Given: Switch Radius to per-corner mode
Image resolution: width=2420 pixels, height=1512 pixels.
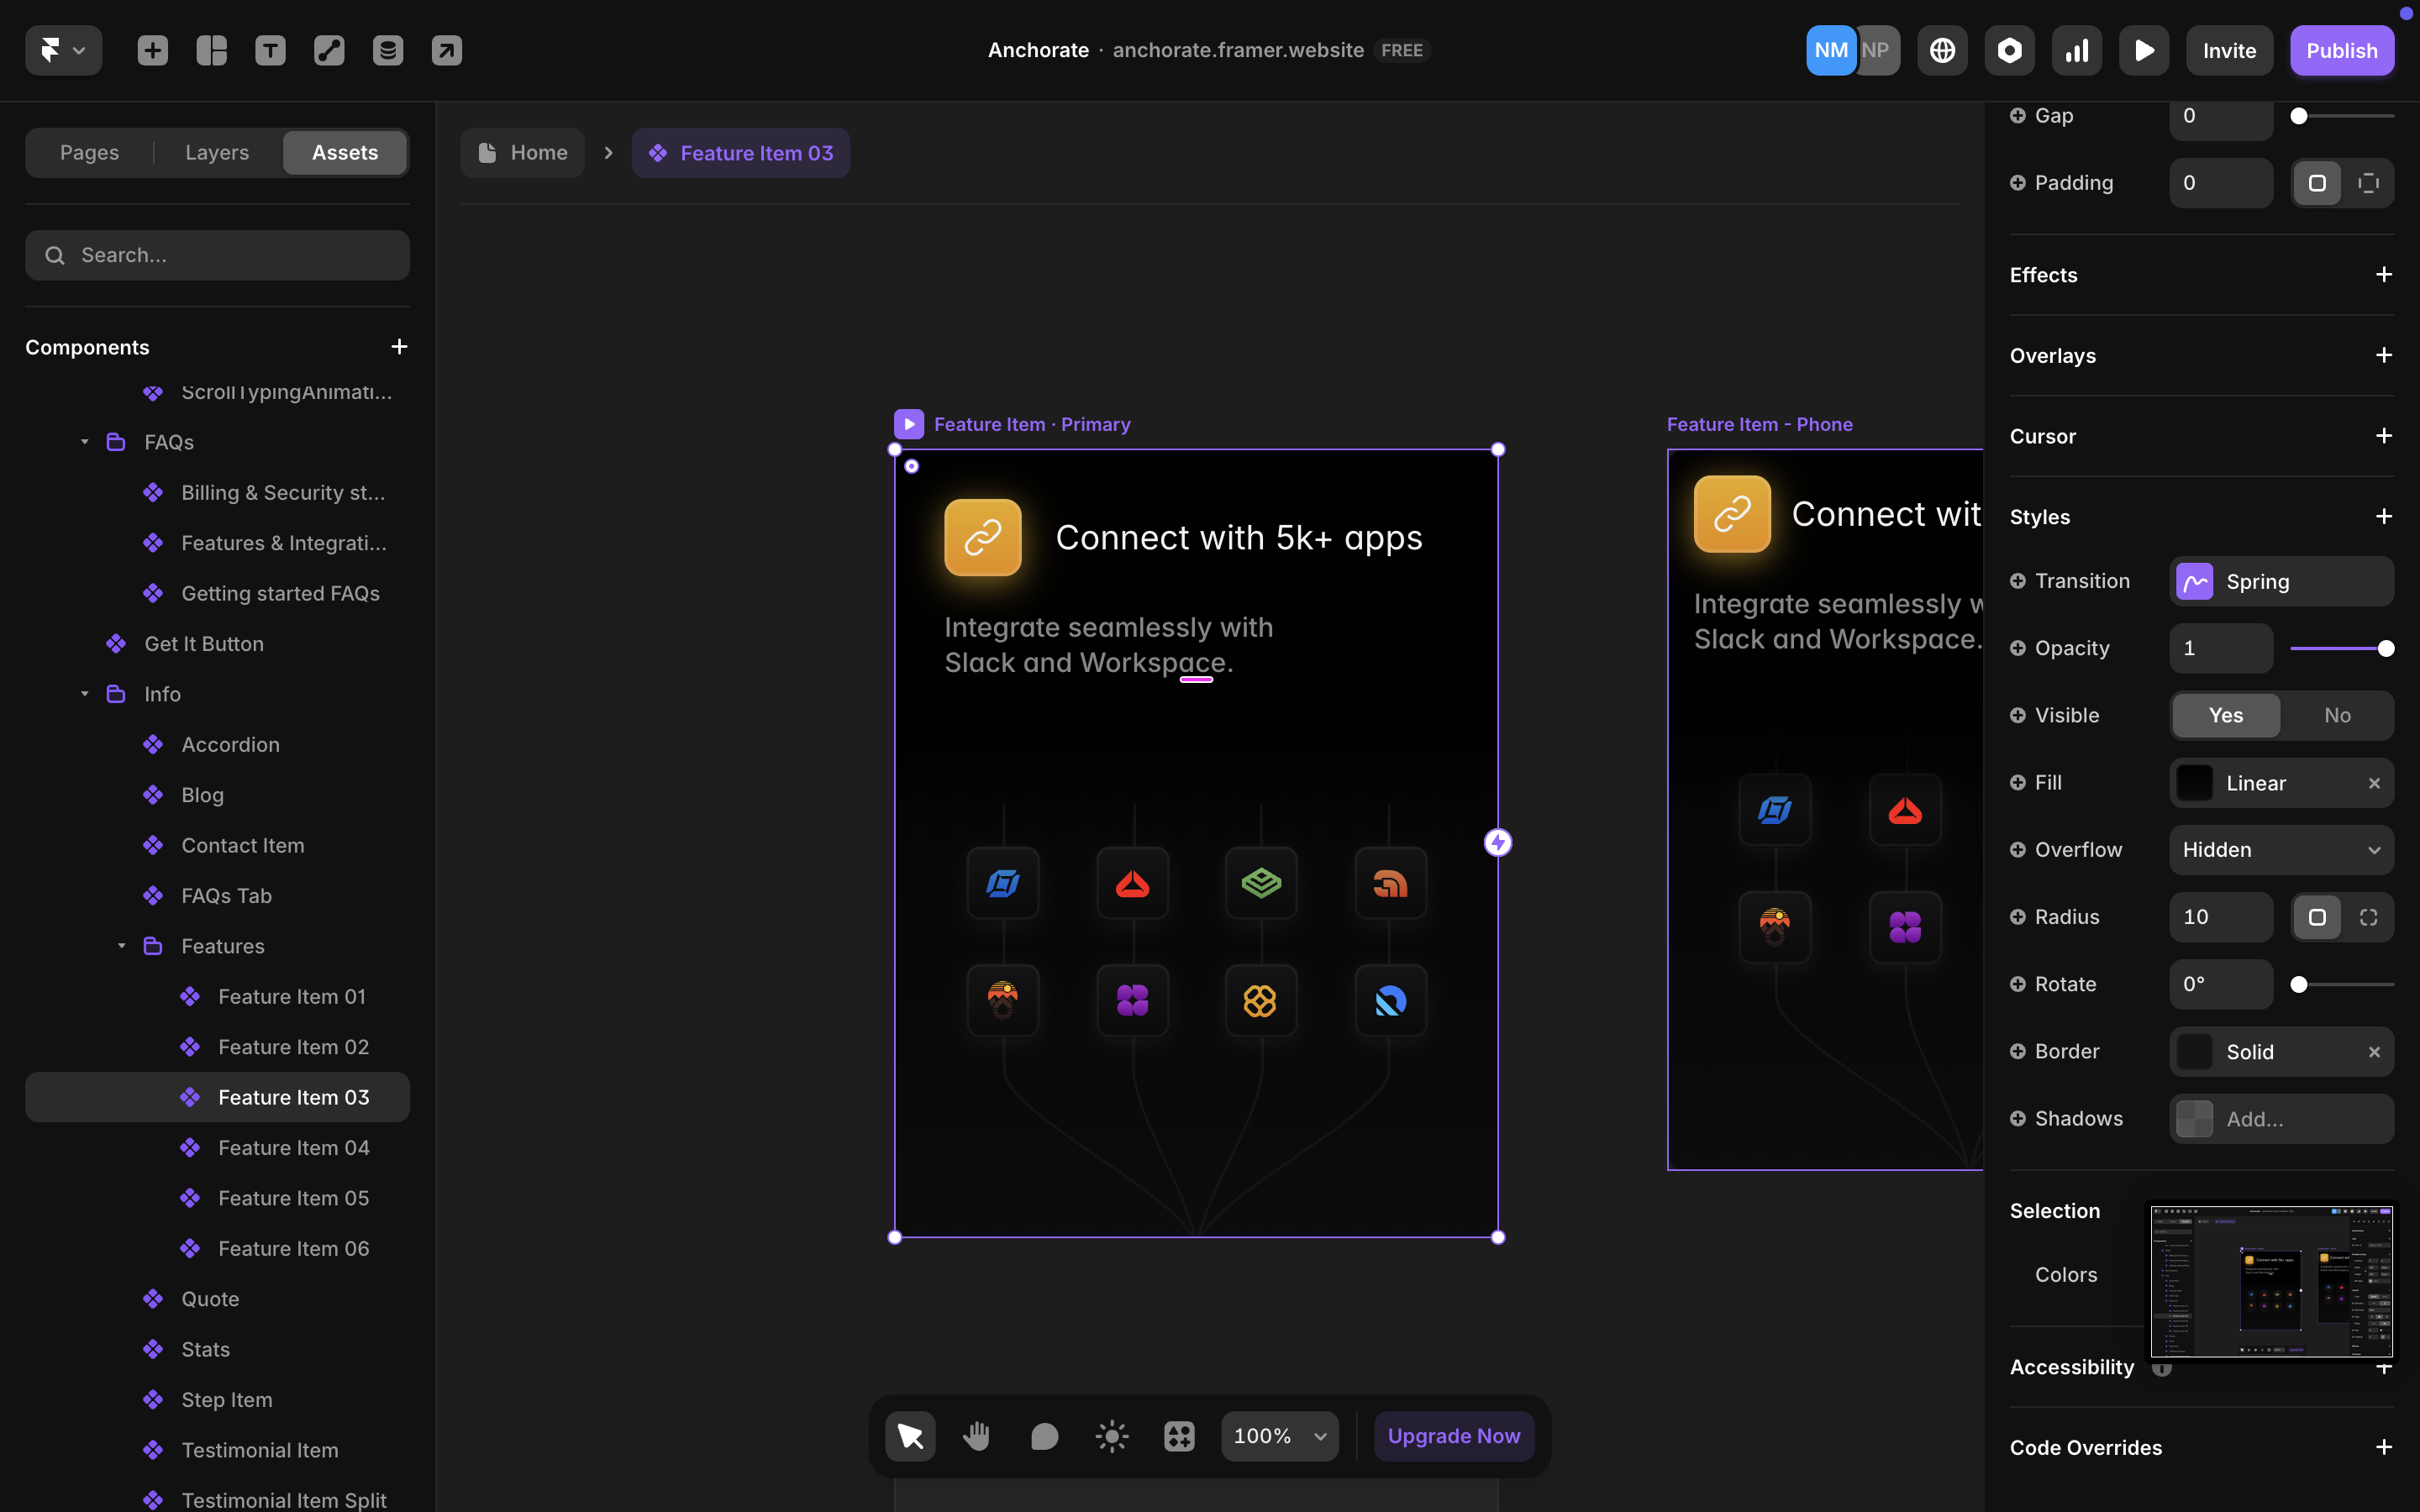Looking at the screenshot, I should tap(2368, 917).
